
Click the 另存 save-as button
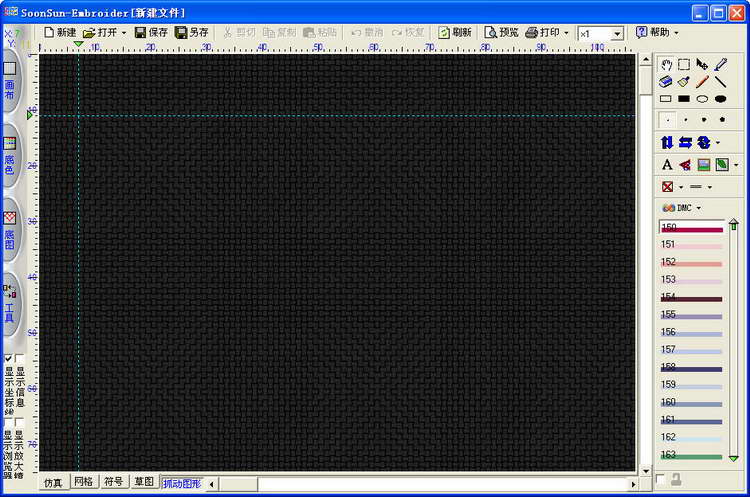(191, 33)
